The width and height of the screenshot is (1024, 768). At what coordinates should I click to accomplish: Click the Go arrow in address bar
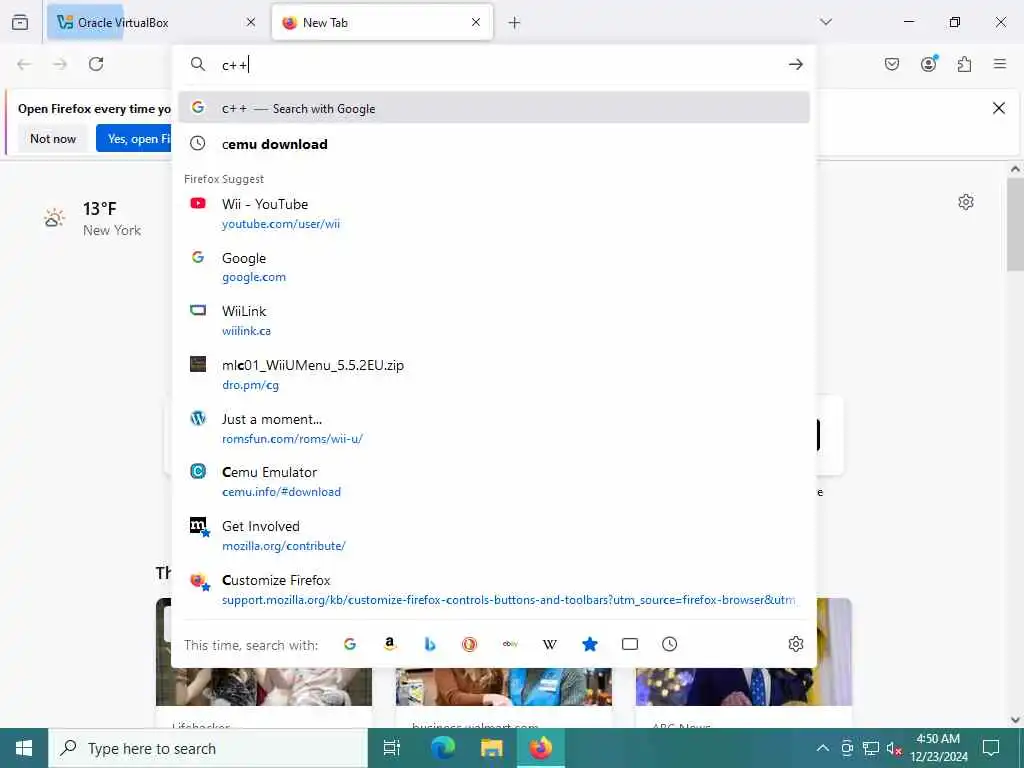point(795,64)
